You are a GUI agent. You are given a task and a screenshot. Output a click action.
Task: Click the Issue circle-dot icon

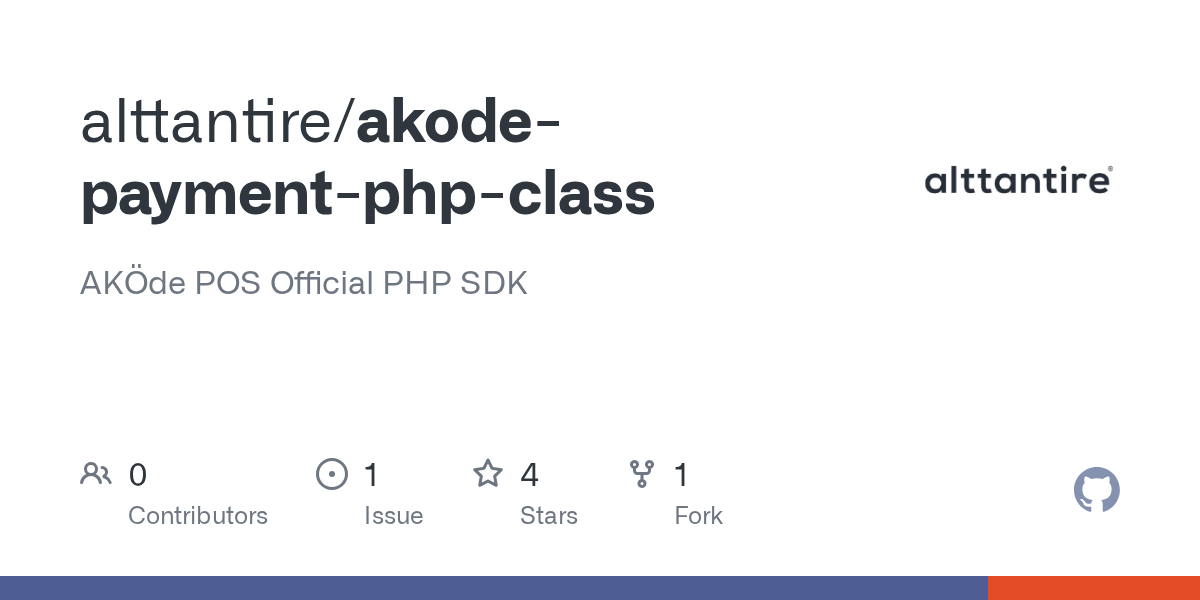(331, 474)
